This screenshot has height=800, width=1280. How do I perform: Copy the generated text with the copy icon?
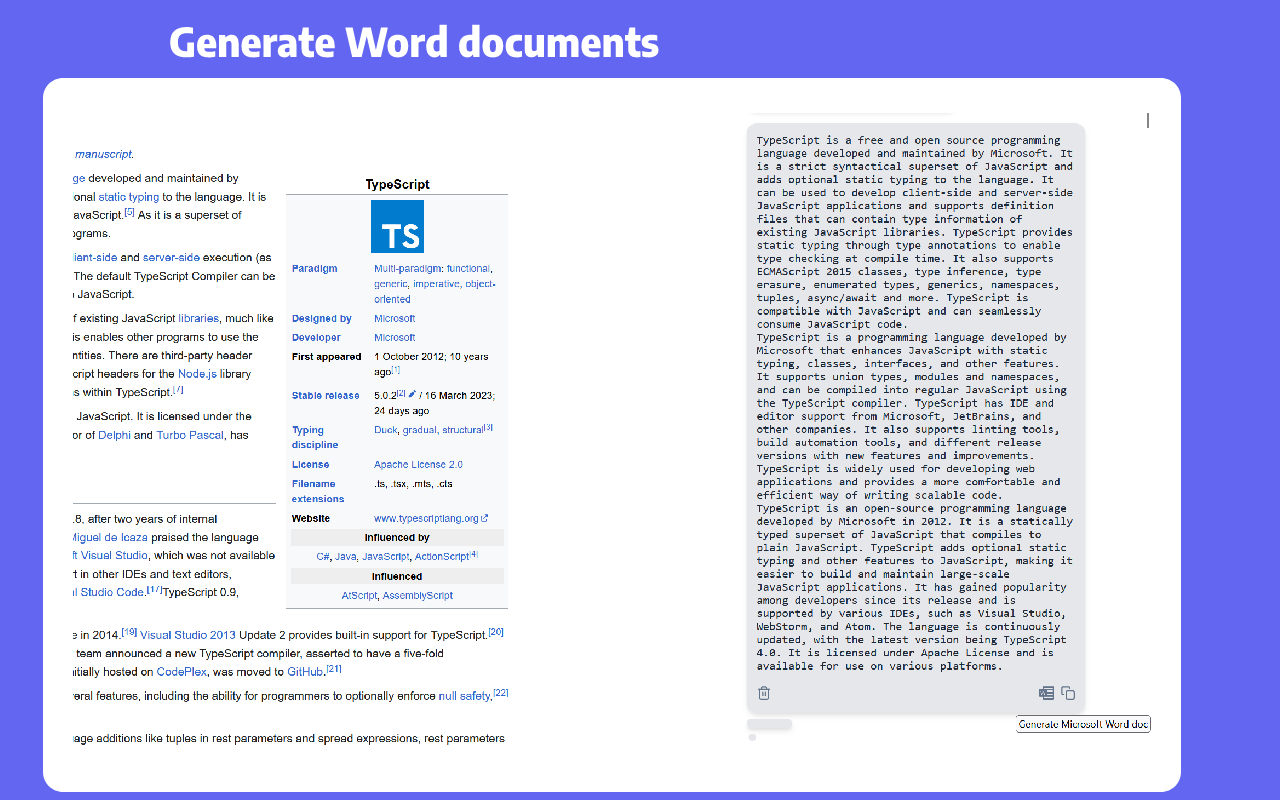coord(1068,693)
